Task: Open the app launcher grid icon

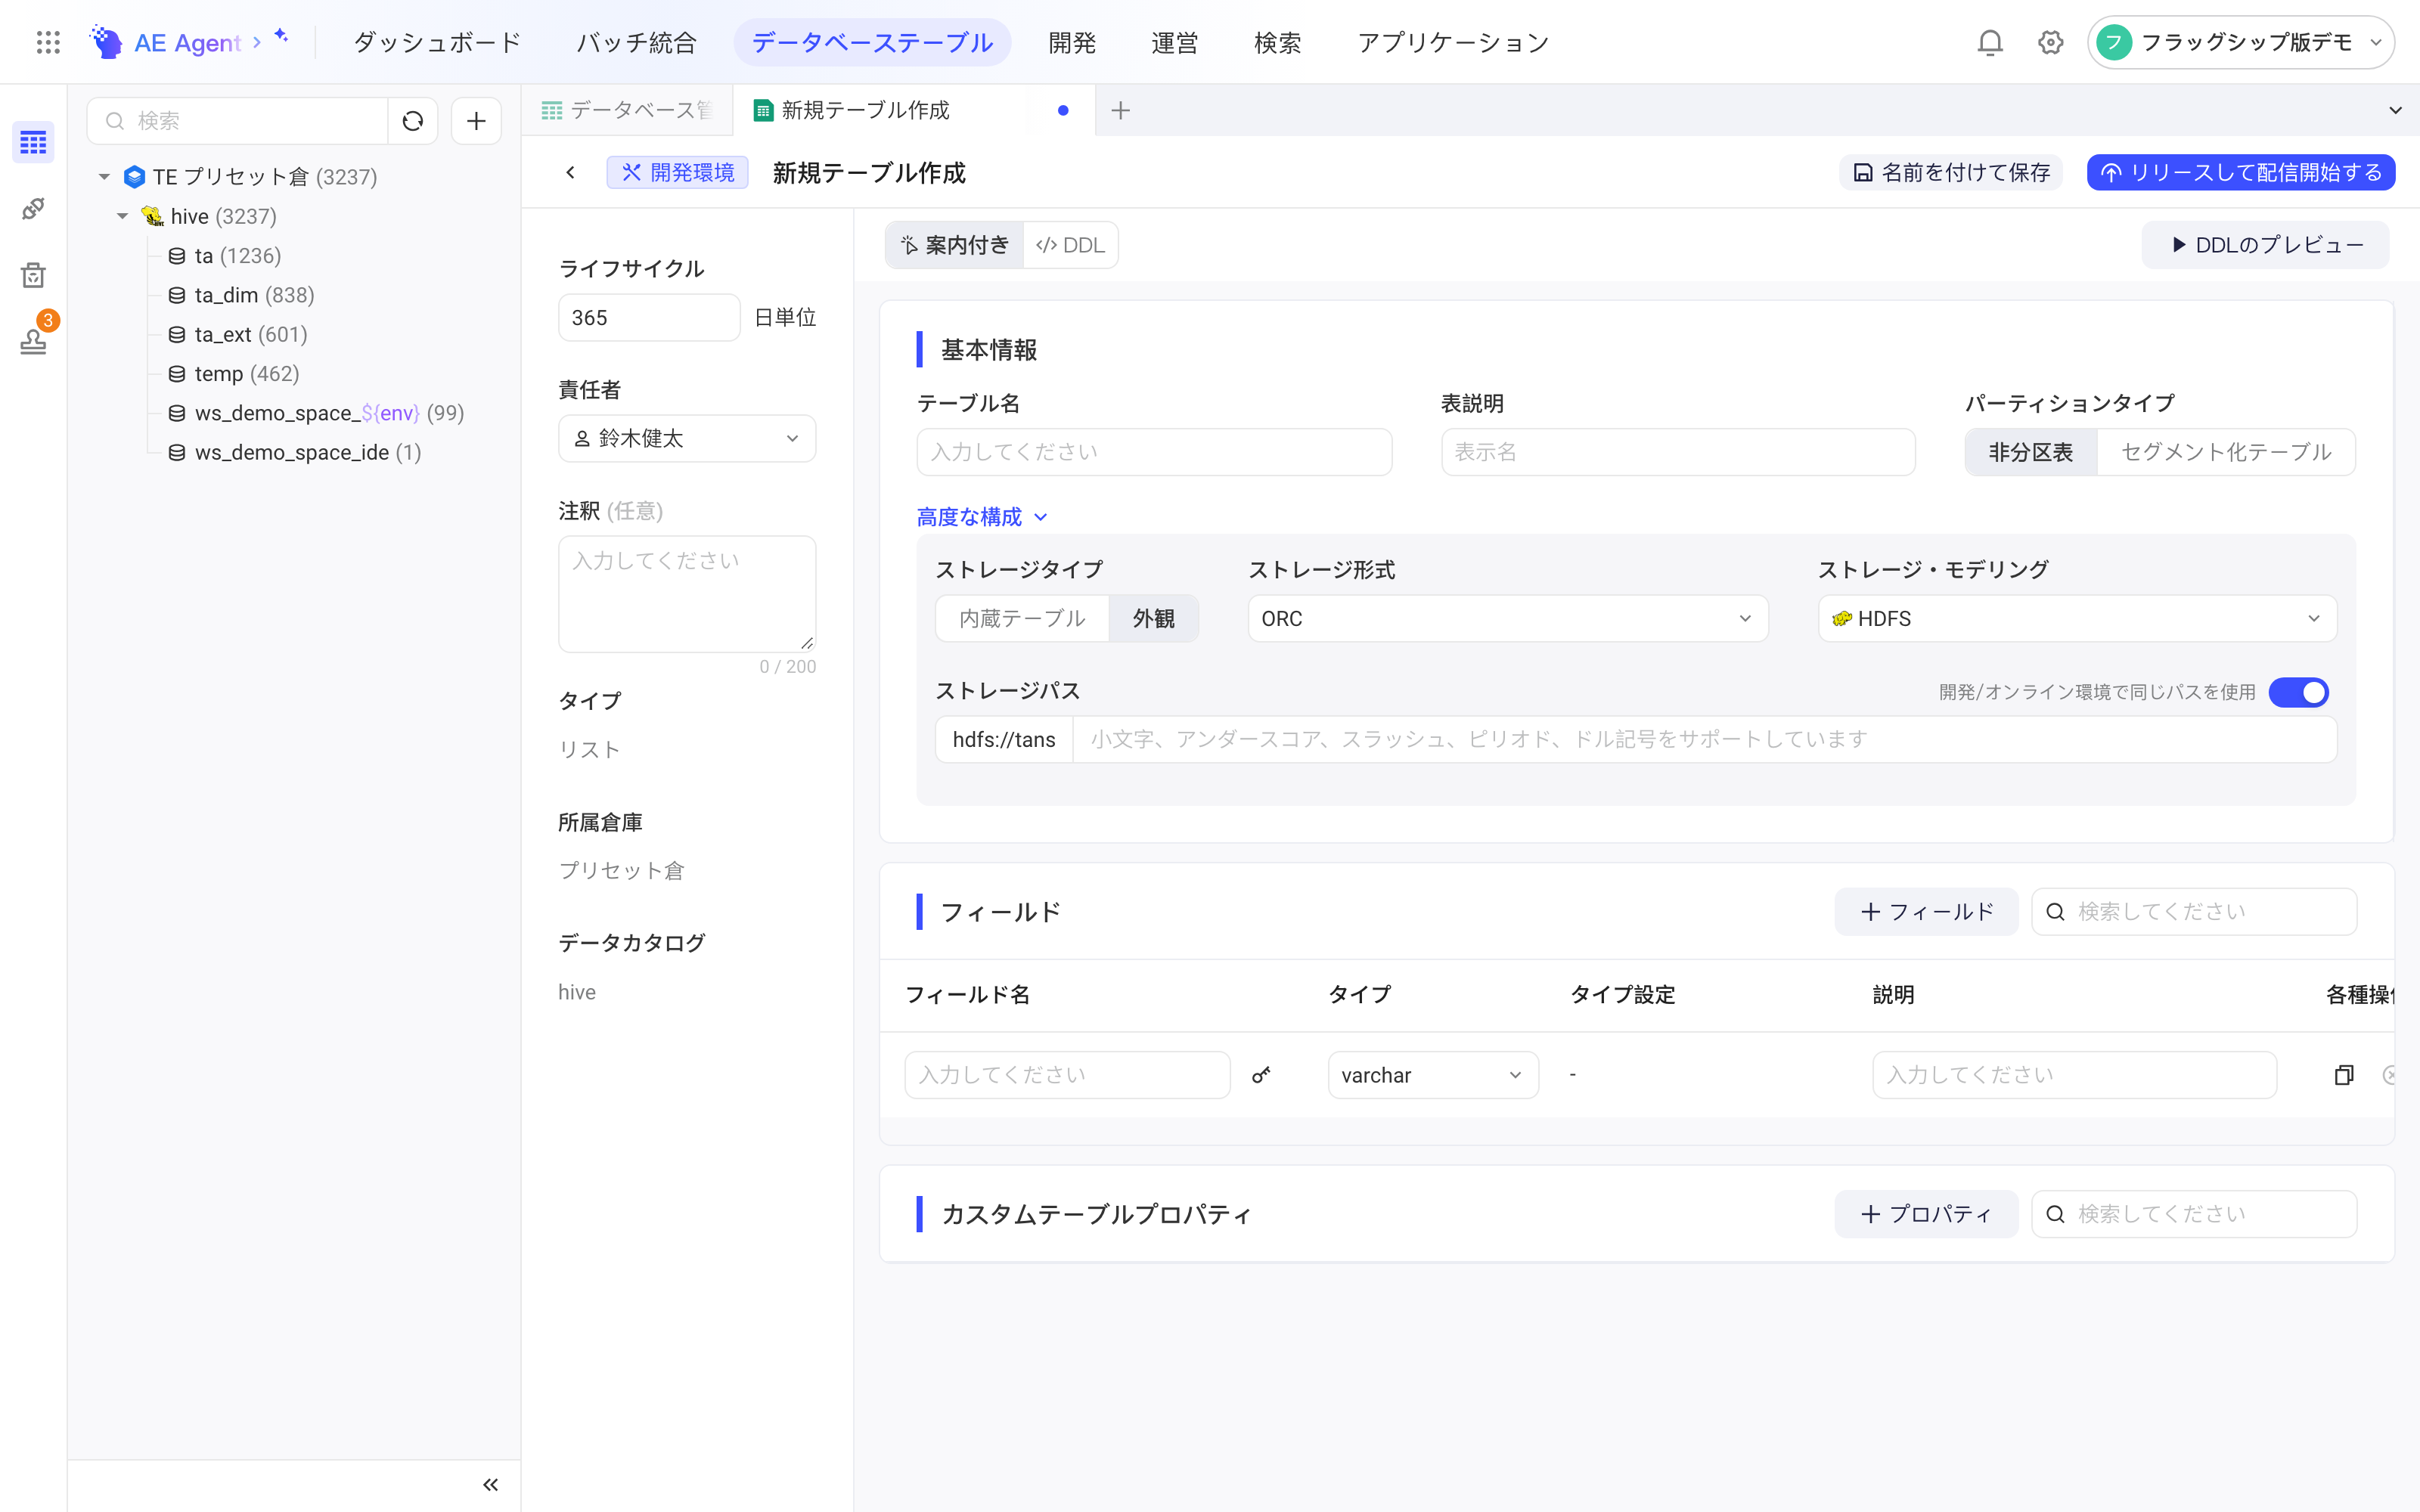Action: (48, 42)
